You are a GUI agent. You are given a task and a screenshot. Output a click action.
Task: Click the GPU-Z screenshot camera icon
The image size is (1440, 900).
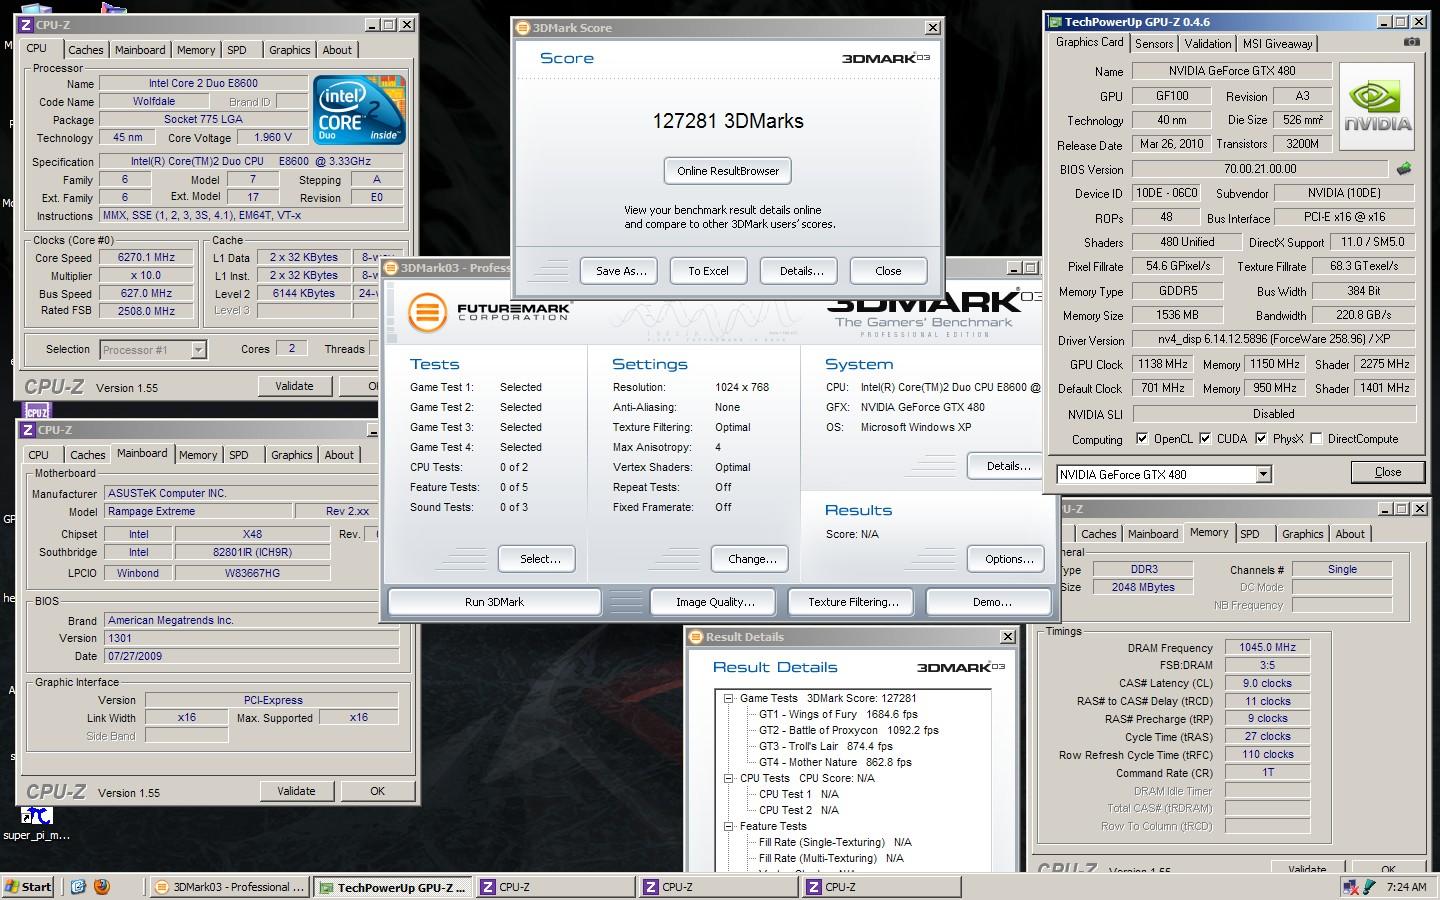[1411, 43]
